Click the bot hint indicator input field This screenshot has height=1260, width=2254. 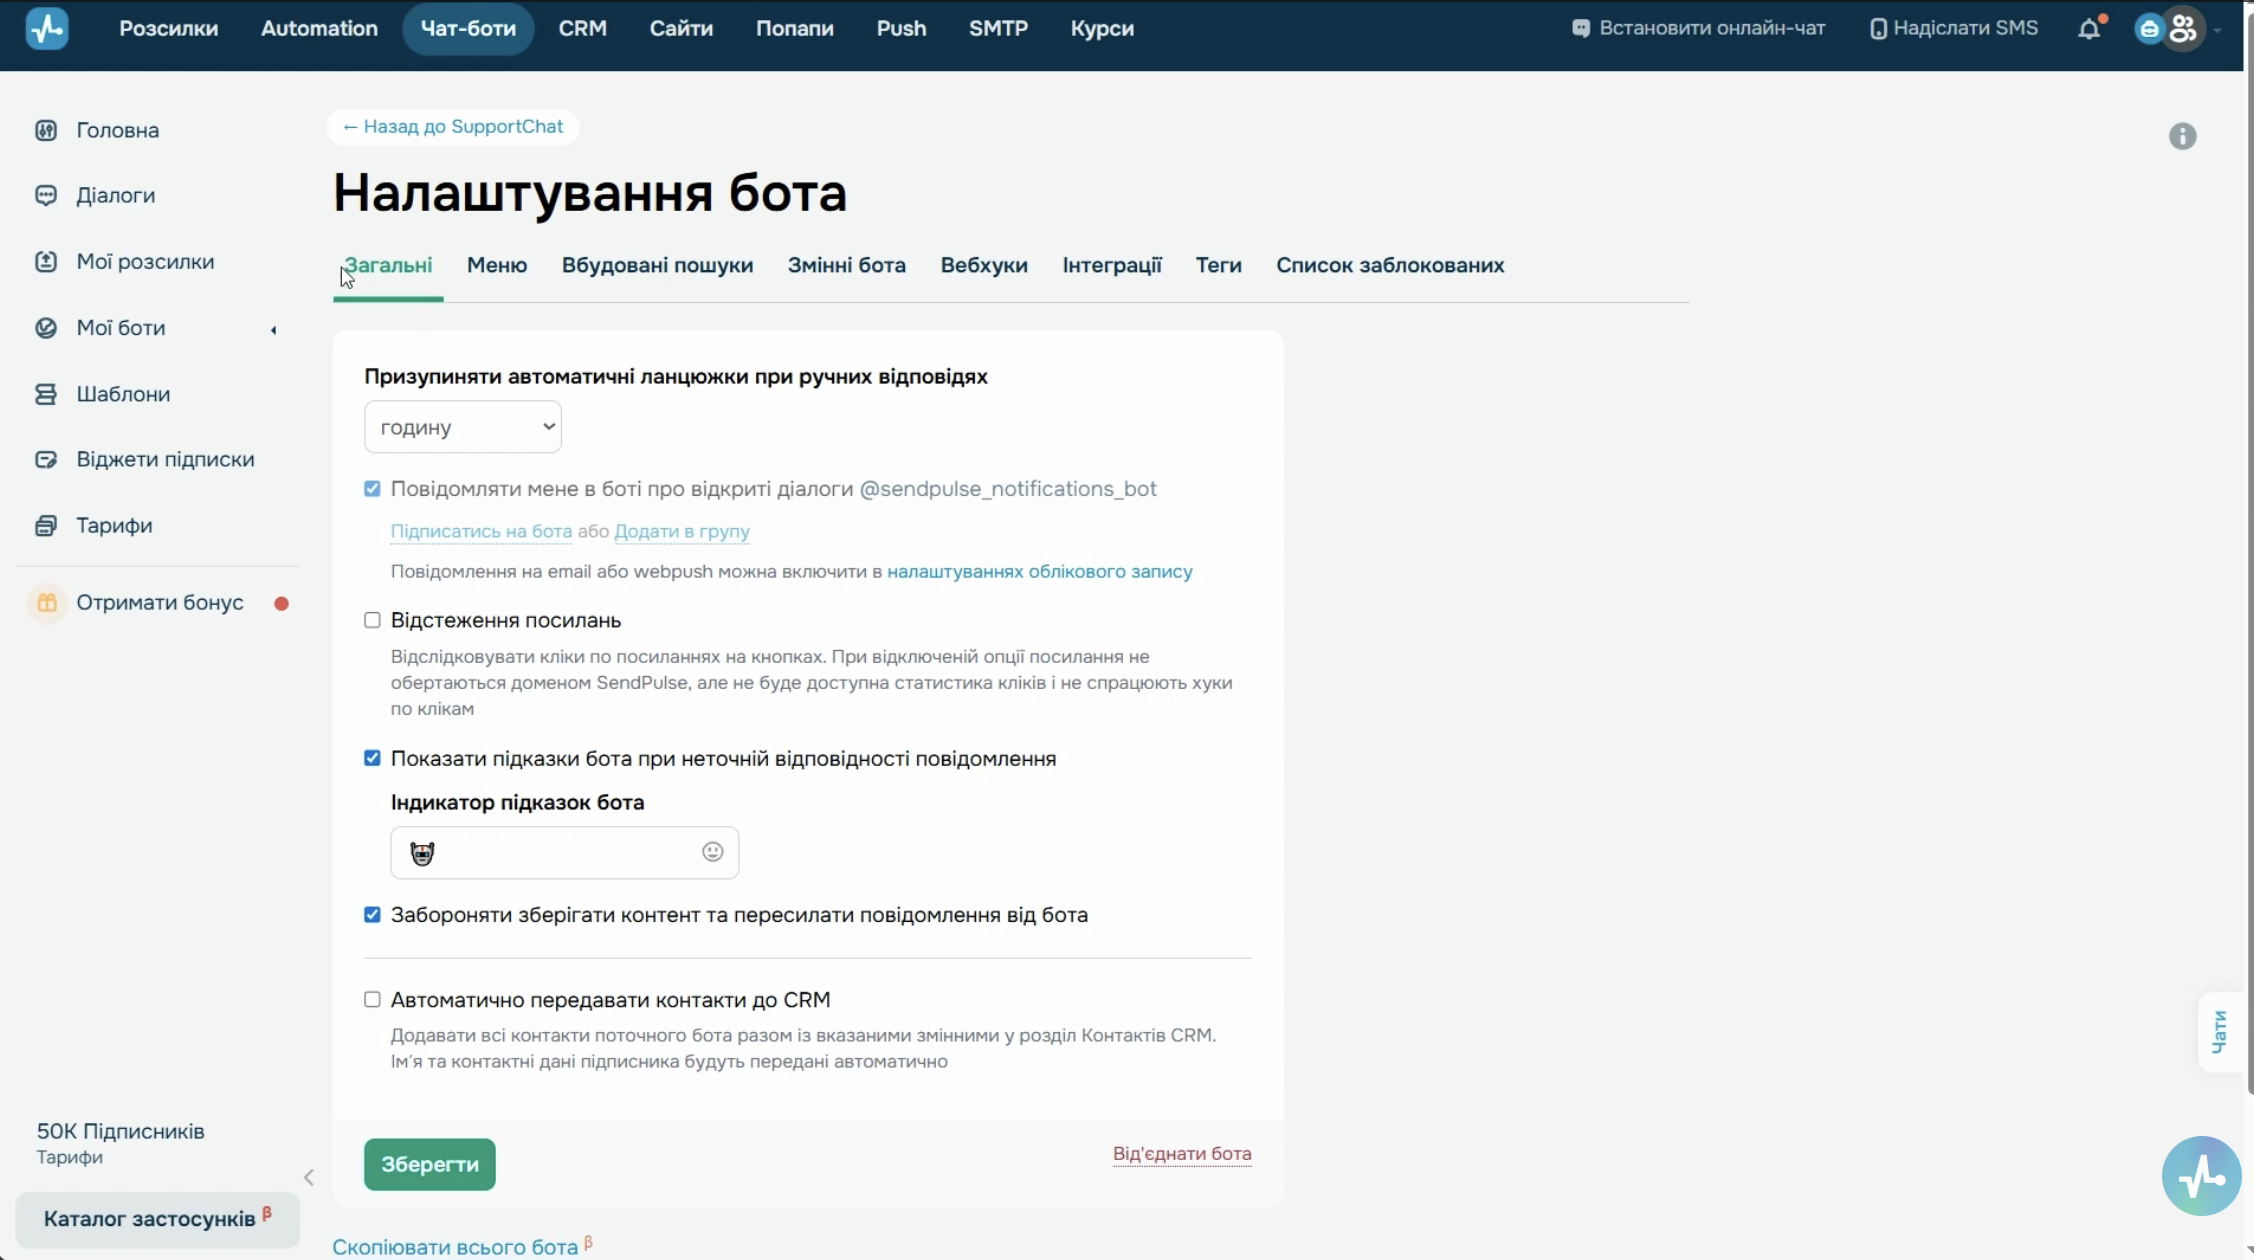564,852
